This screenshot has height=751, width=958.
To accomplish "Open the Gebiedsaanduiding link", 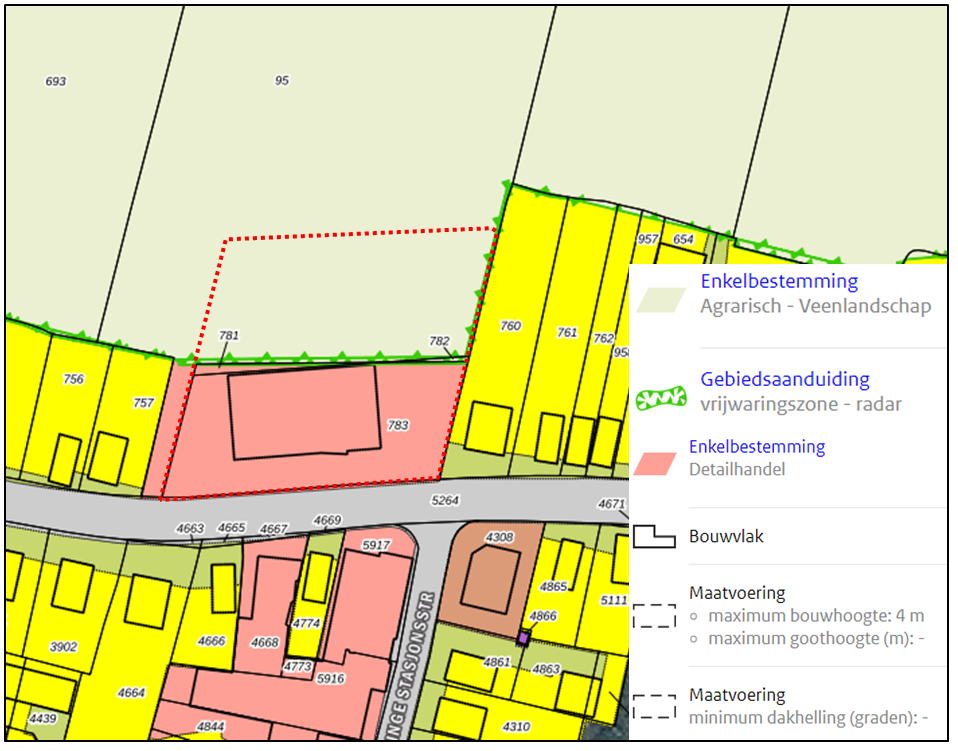I will click(x=784, y=379).
